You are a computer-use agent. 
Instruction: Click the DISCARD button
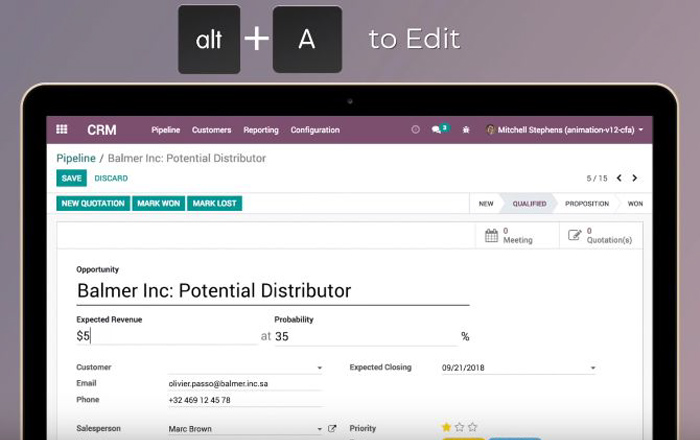111,178
